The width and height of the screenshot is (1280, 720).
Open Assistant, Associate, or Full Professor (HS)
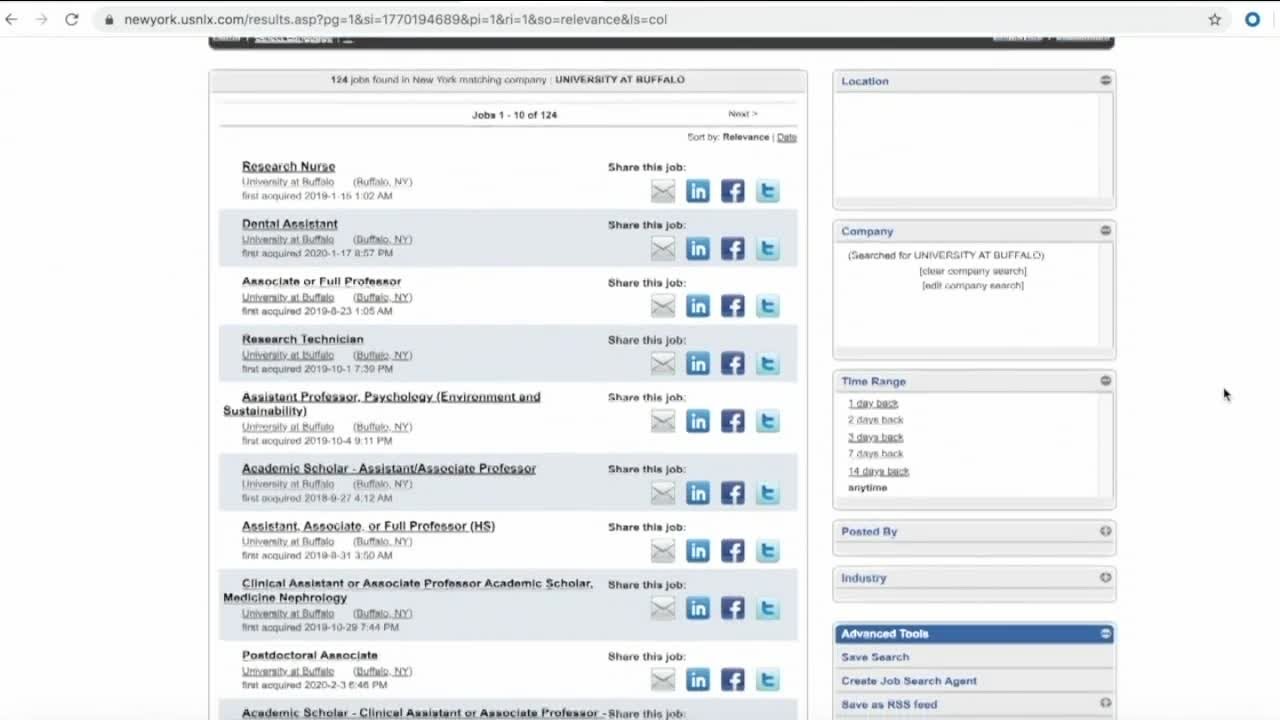coord(368,526)
